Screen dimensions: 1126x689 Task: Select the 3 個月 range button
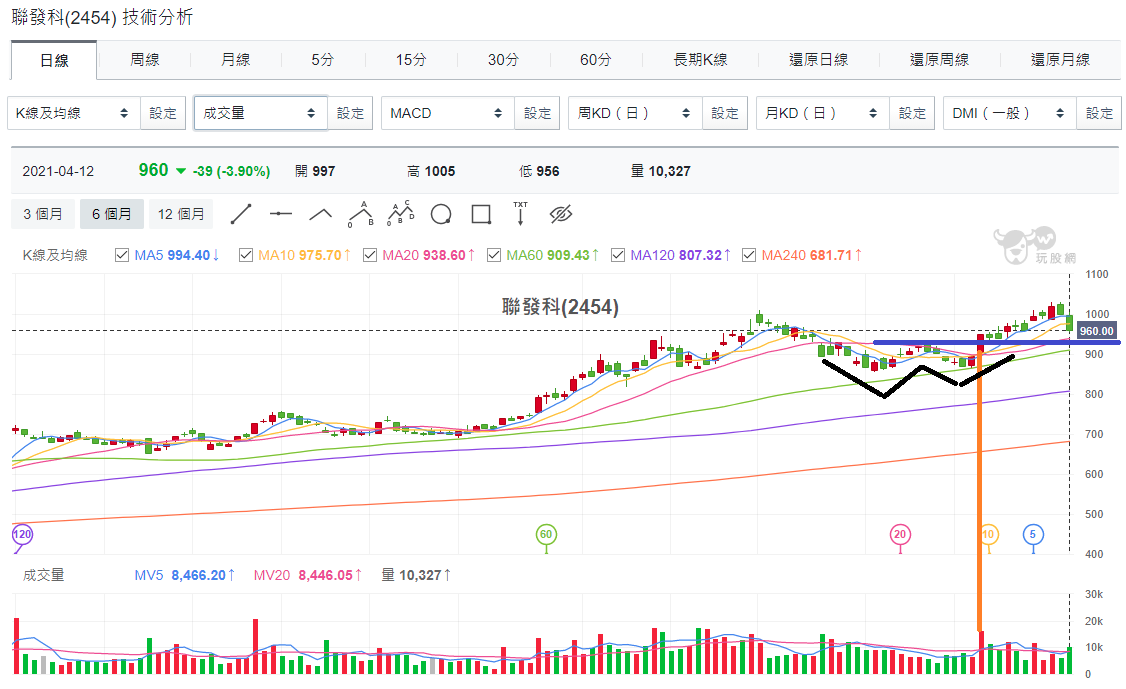[42, 214]
